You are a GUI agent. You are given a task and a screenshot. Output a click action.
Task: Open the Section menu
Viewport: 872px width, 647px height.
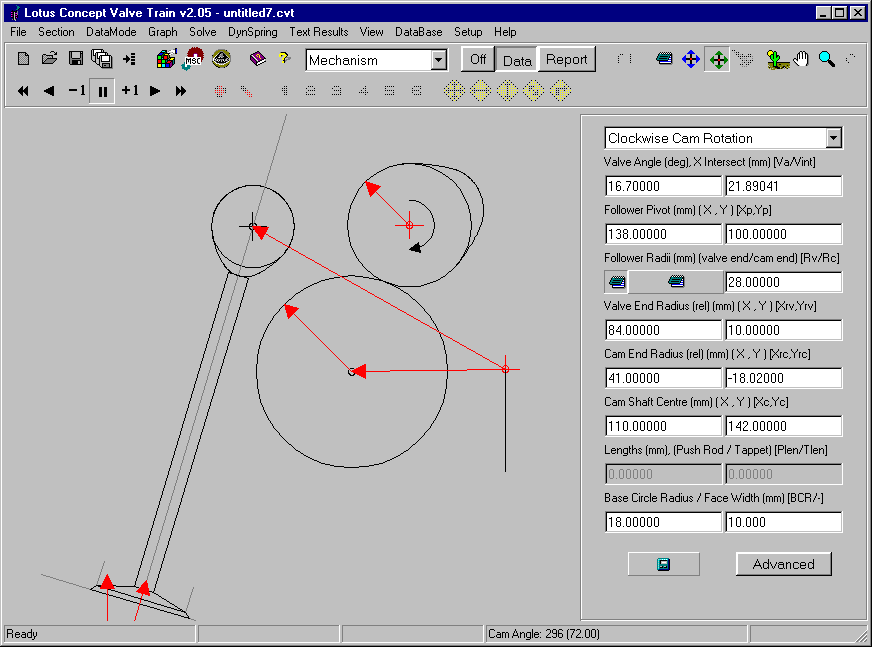pos(56,32)
